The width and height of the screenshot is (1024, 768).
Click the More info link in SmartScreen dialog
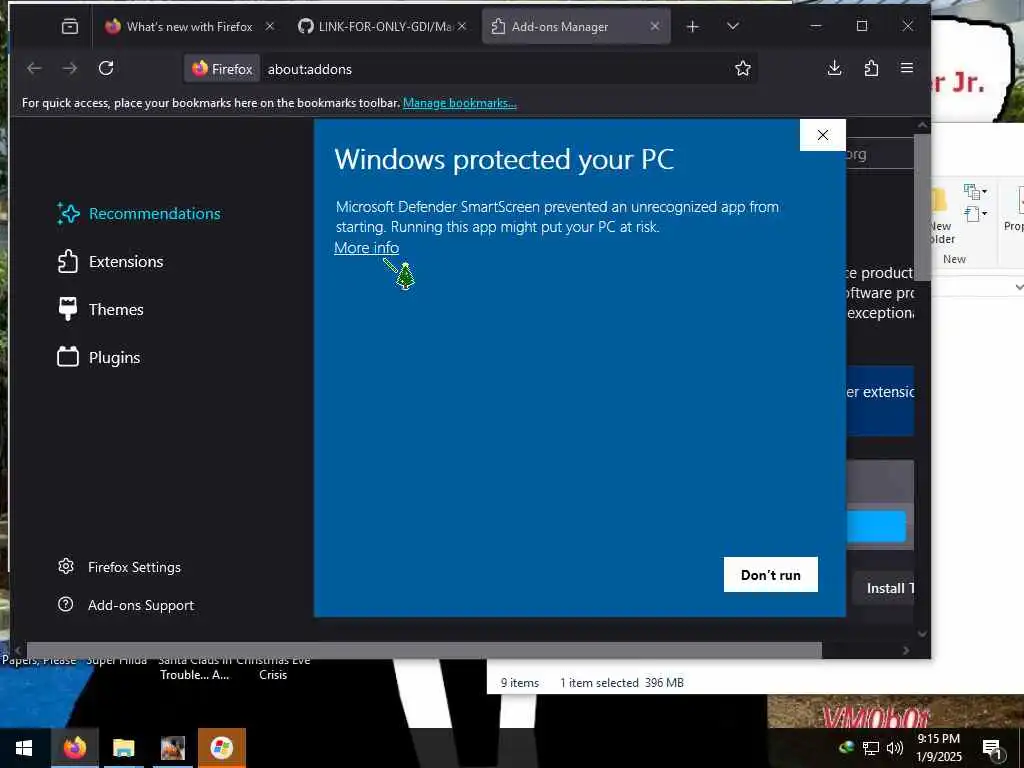tap(366, 248)
